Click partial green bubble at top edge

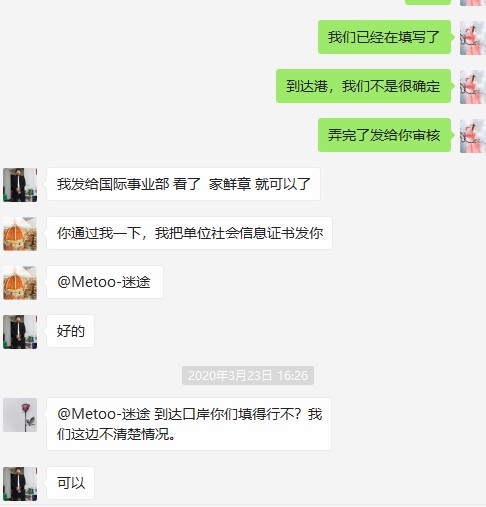point(428,2)
